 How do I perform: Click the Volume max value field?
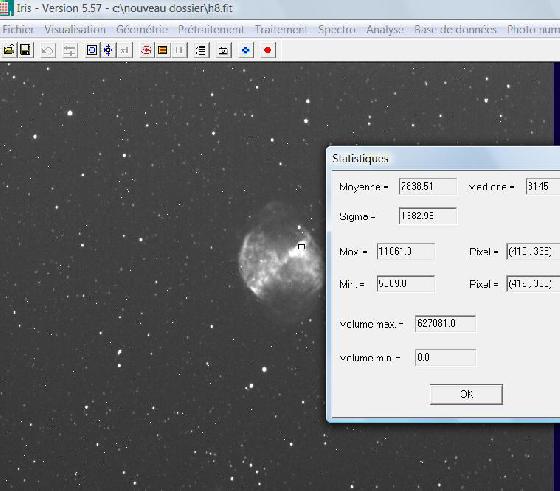click(x=445, y=324)
